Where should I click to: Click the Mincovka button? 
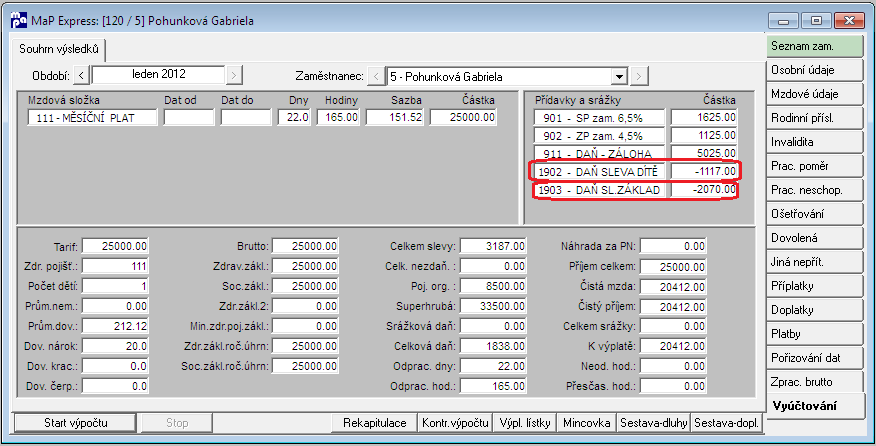click(x=587, y=423)
